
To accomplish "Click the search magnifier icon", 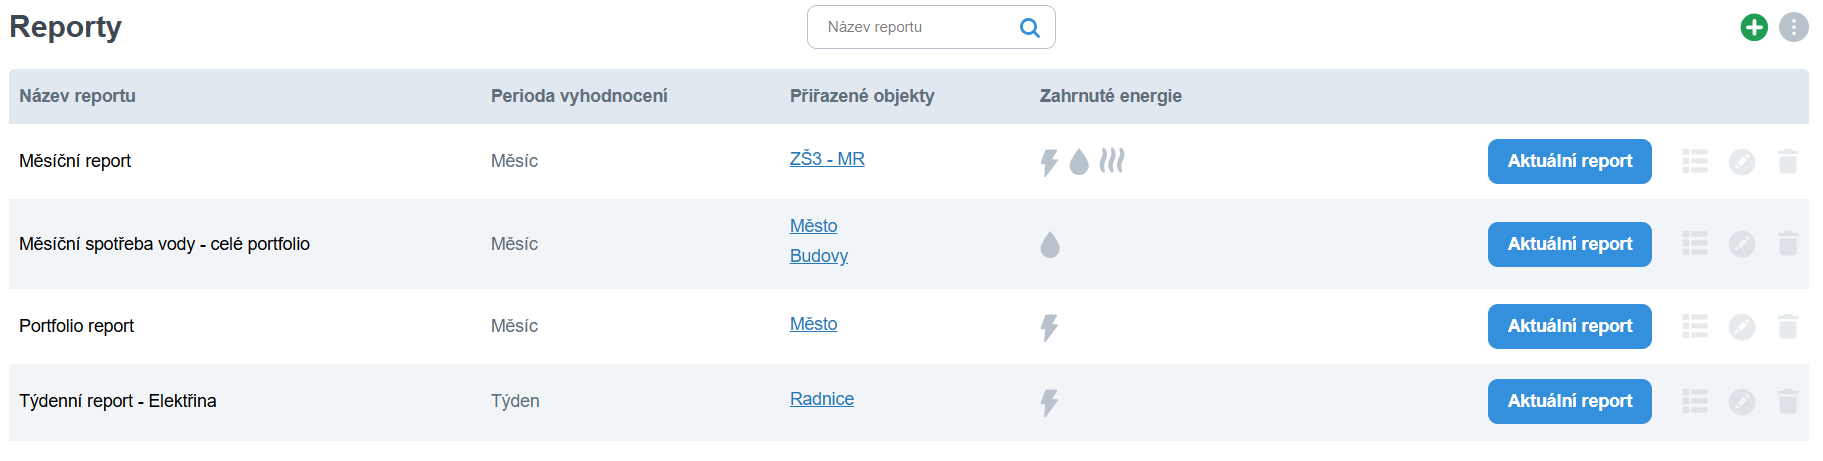I will pos(1029,28).
